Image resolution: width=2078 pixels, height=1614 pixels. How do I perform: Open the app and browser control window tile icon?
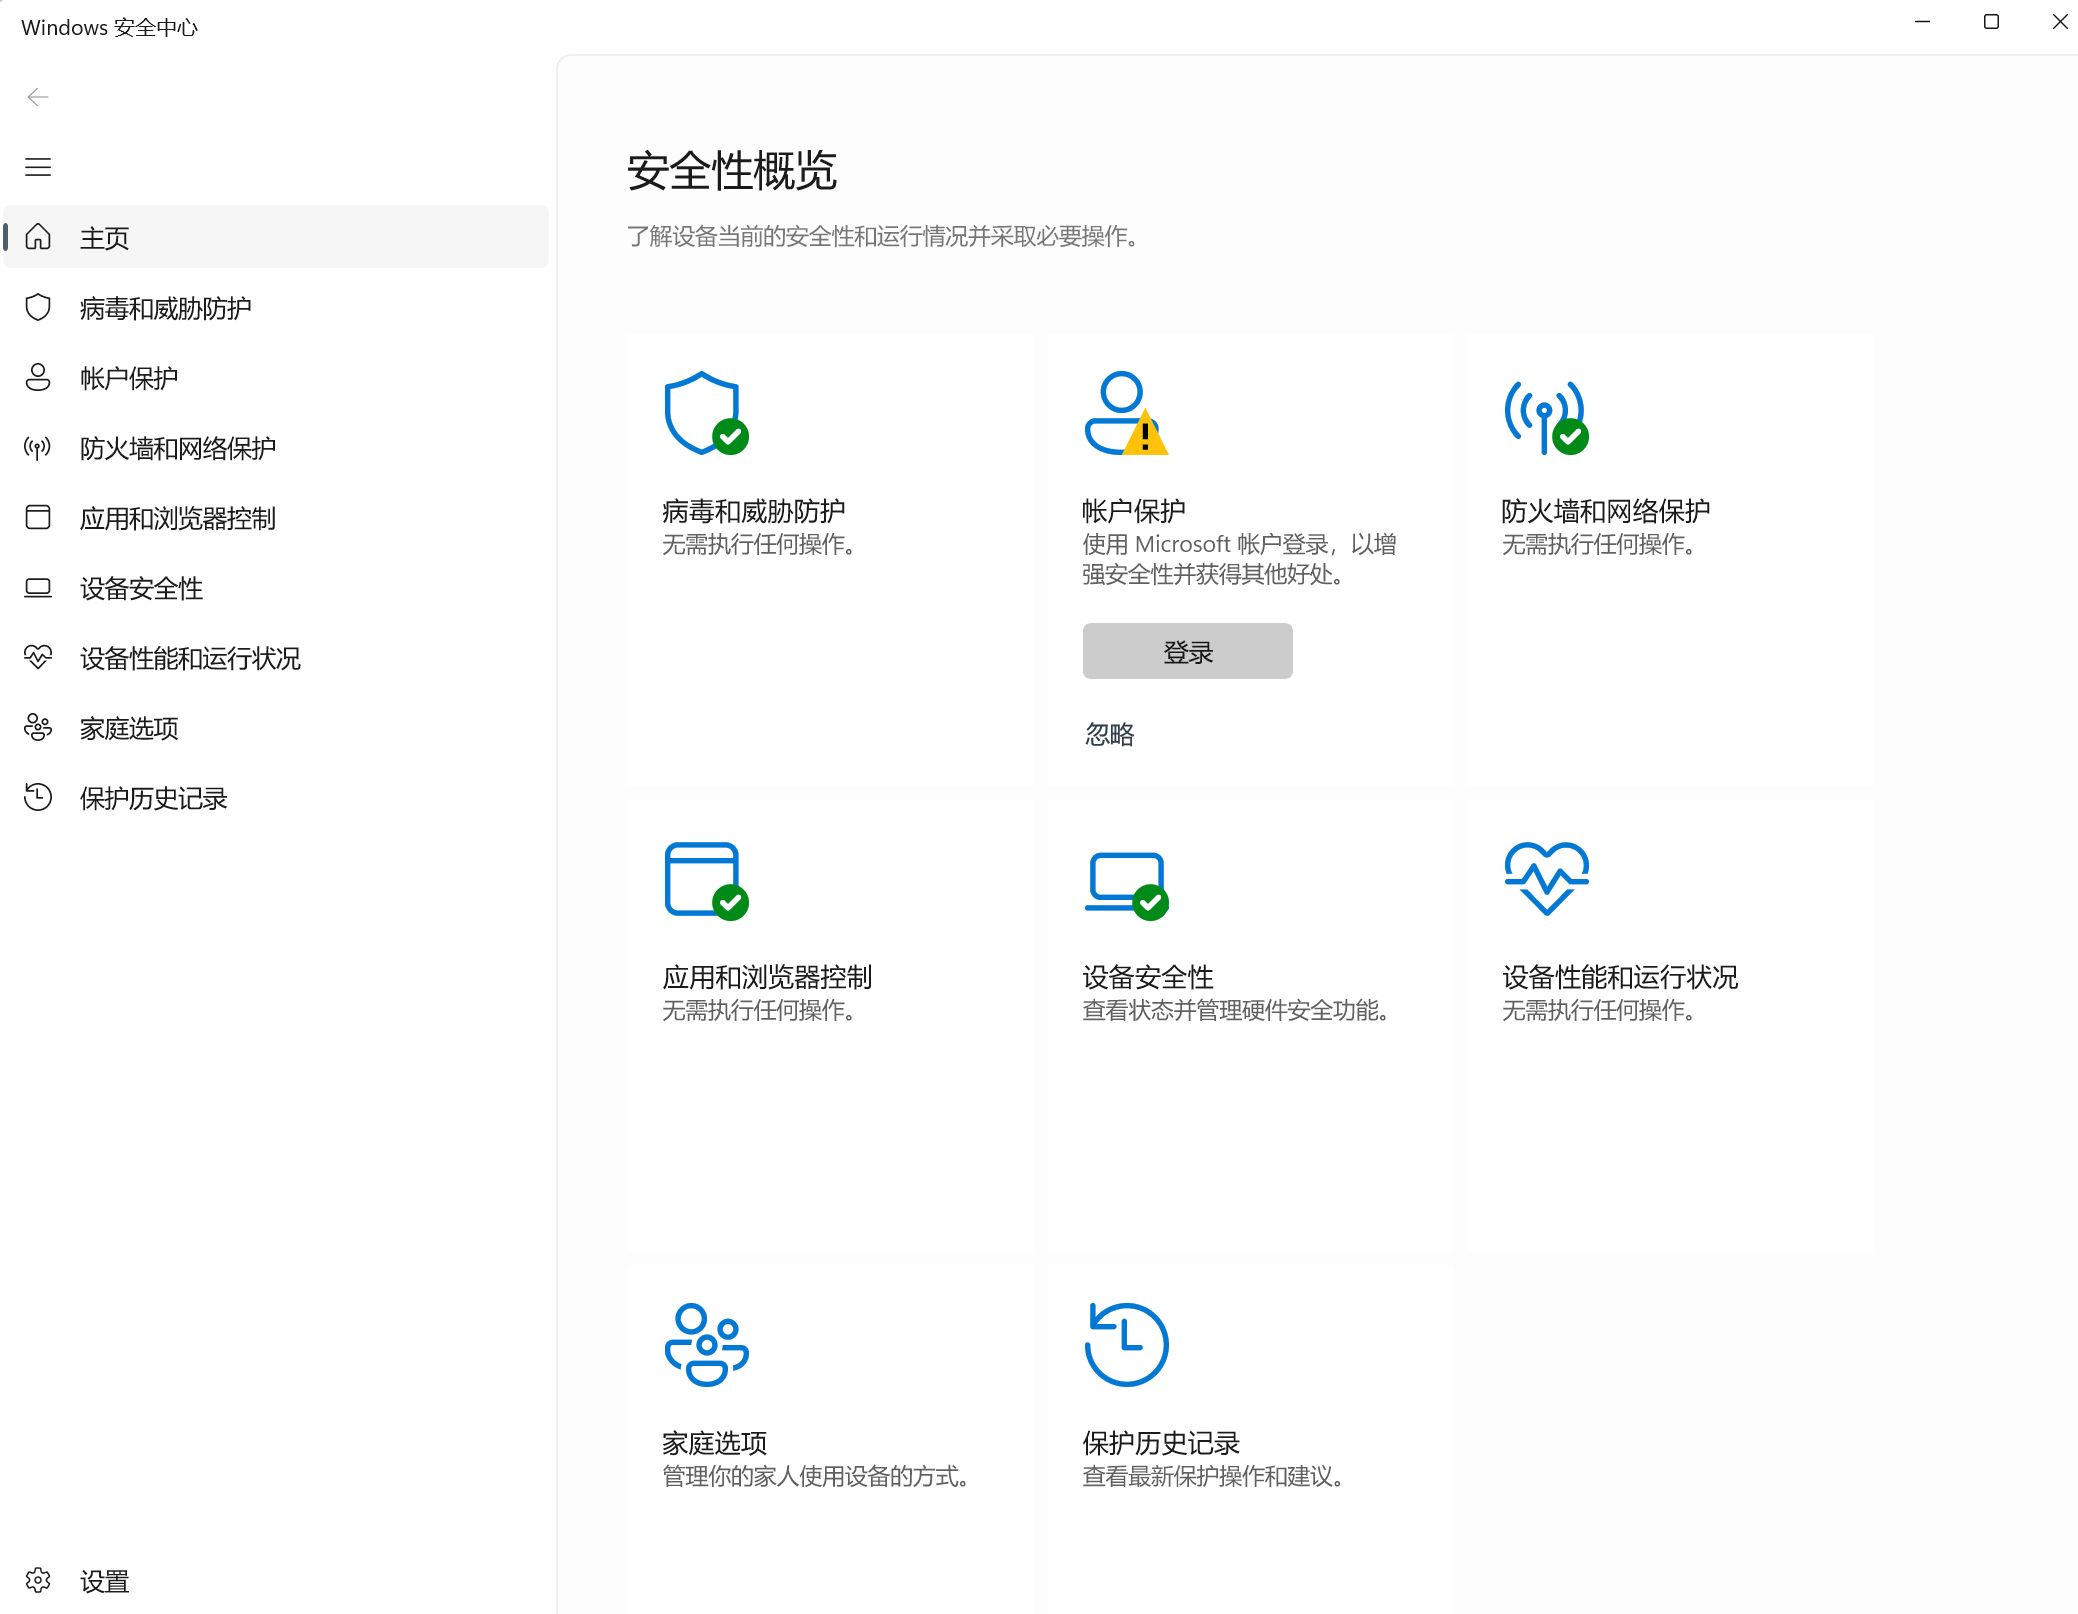click(x=705, y=880)
